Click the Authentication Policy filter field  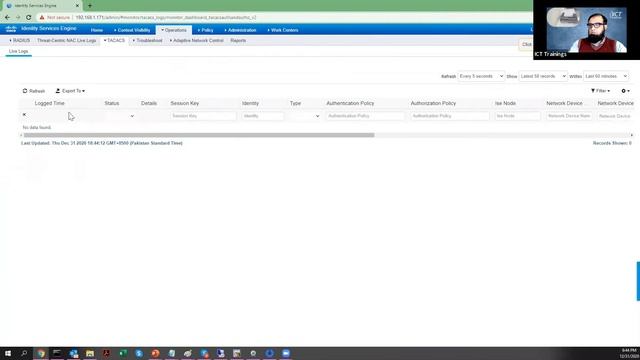(365, 116)
